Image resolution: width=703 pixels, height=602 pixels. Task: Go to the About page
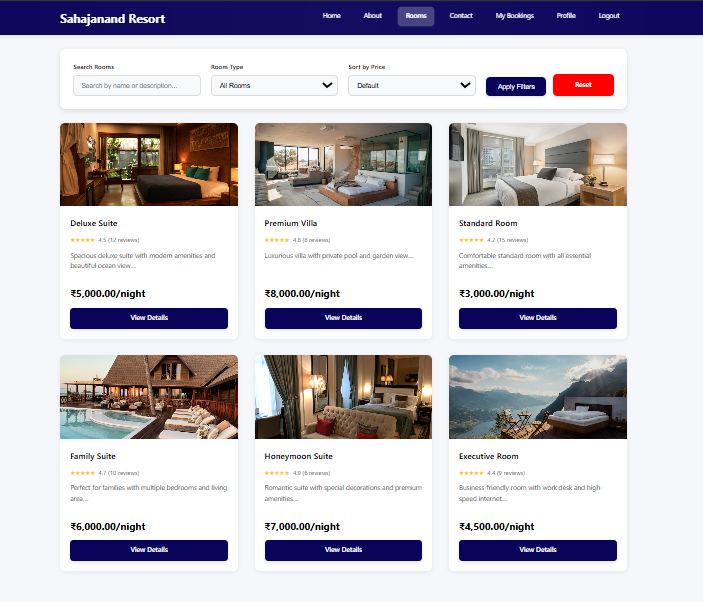pos(372,16)
